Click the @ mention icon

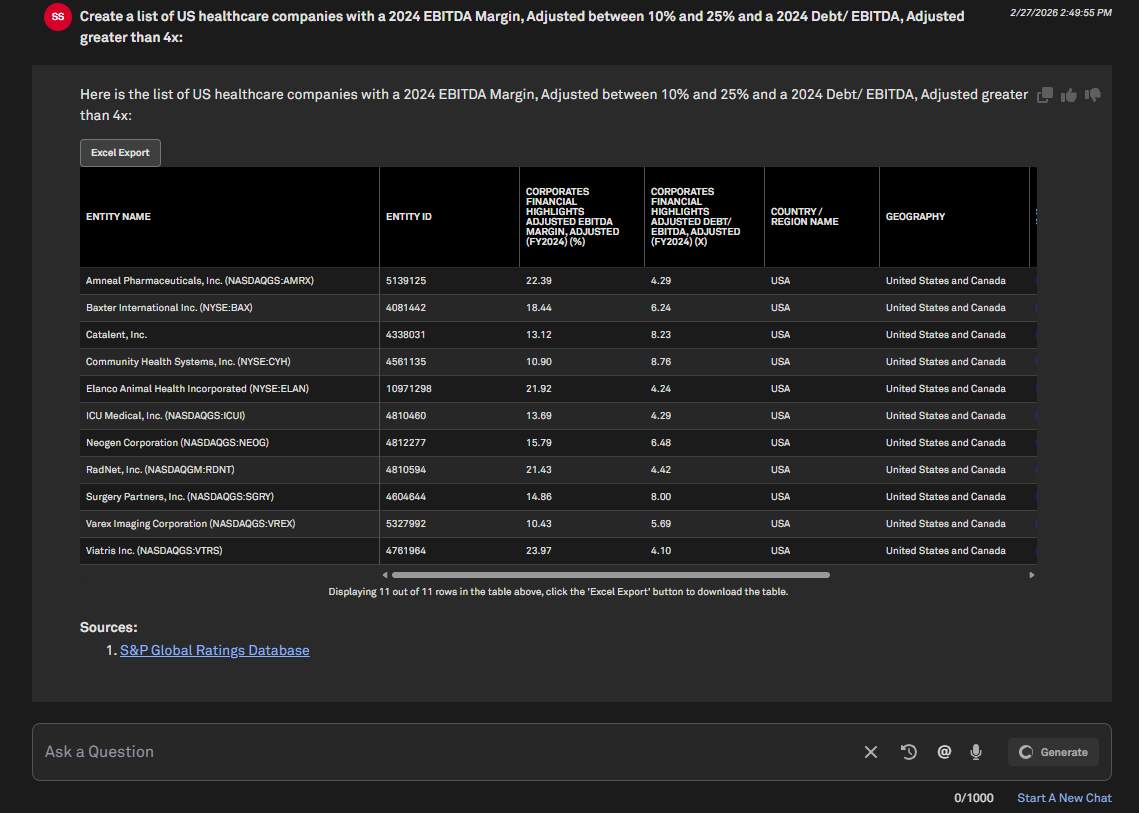click(944, 752)
